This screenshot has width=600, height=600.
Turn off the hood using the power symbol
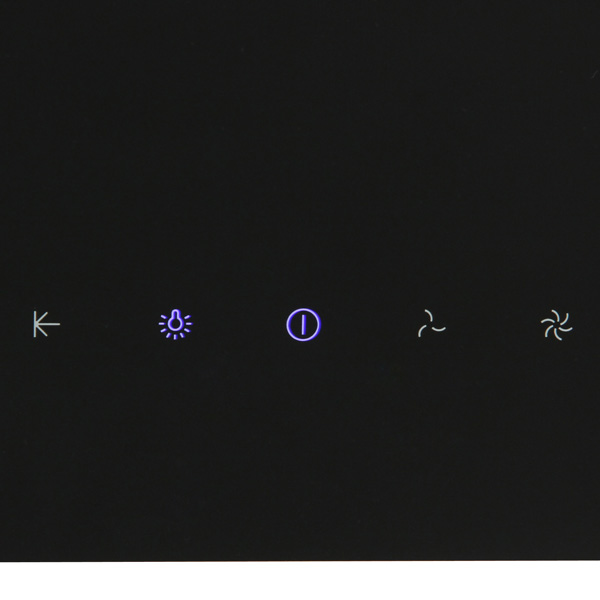(x=303, y=324)
